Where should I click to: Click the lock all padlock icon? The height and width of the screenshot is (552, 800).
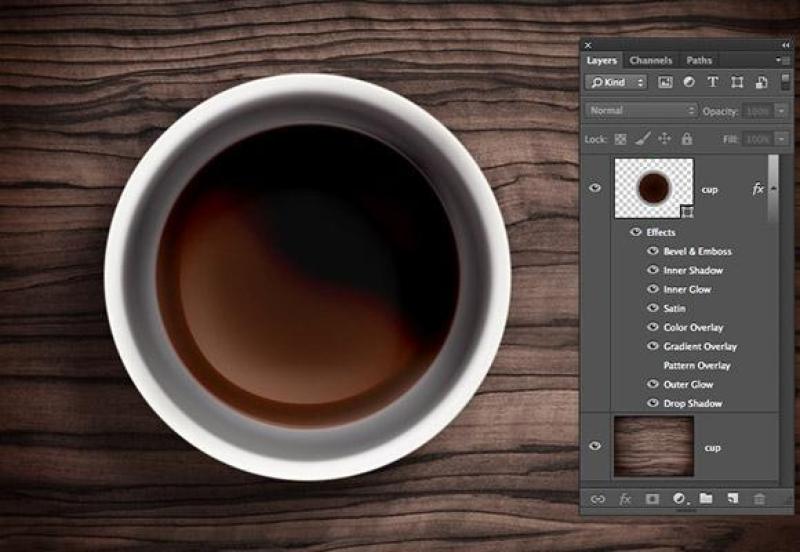tap(686, 139)
